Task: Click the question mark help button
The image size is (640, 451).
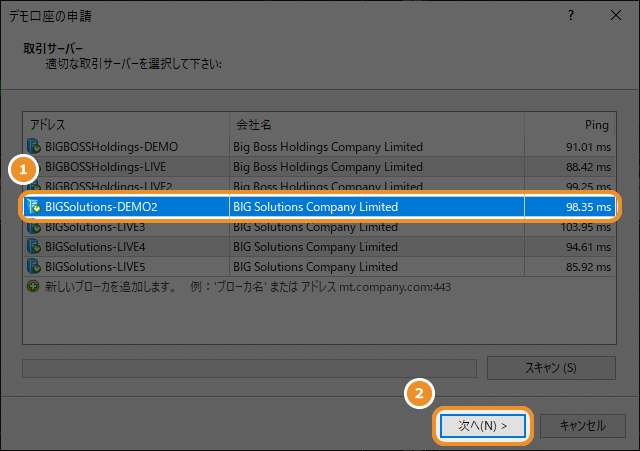Action: pyautogui.click(x=571, y=16)
